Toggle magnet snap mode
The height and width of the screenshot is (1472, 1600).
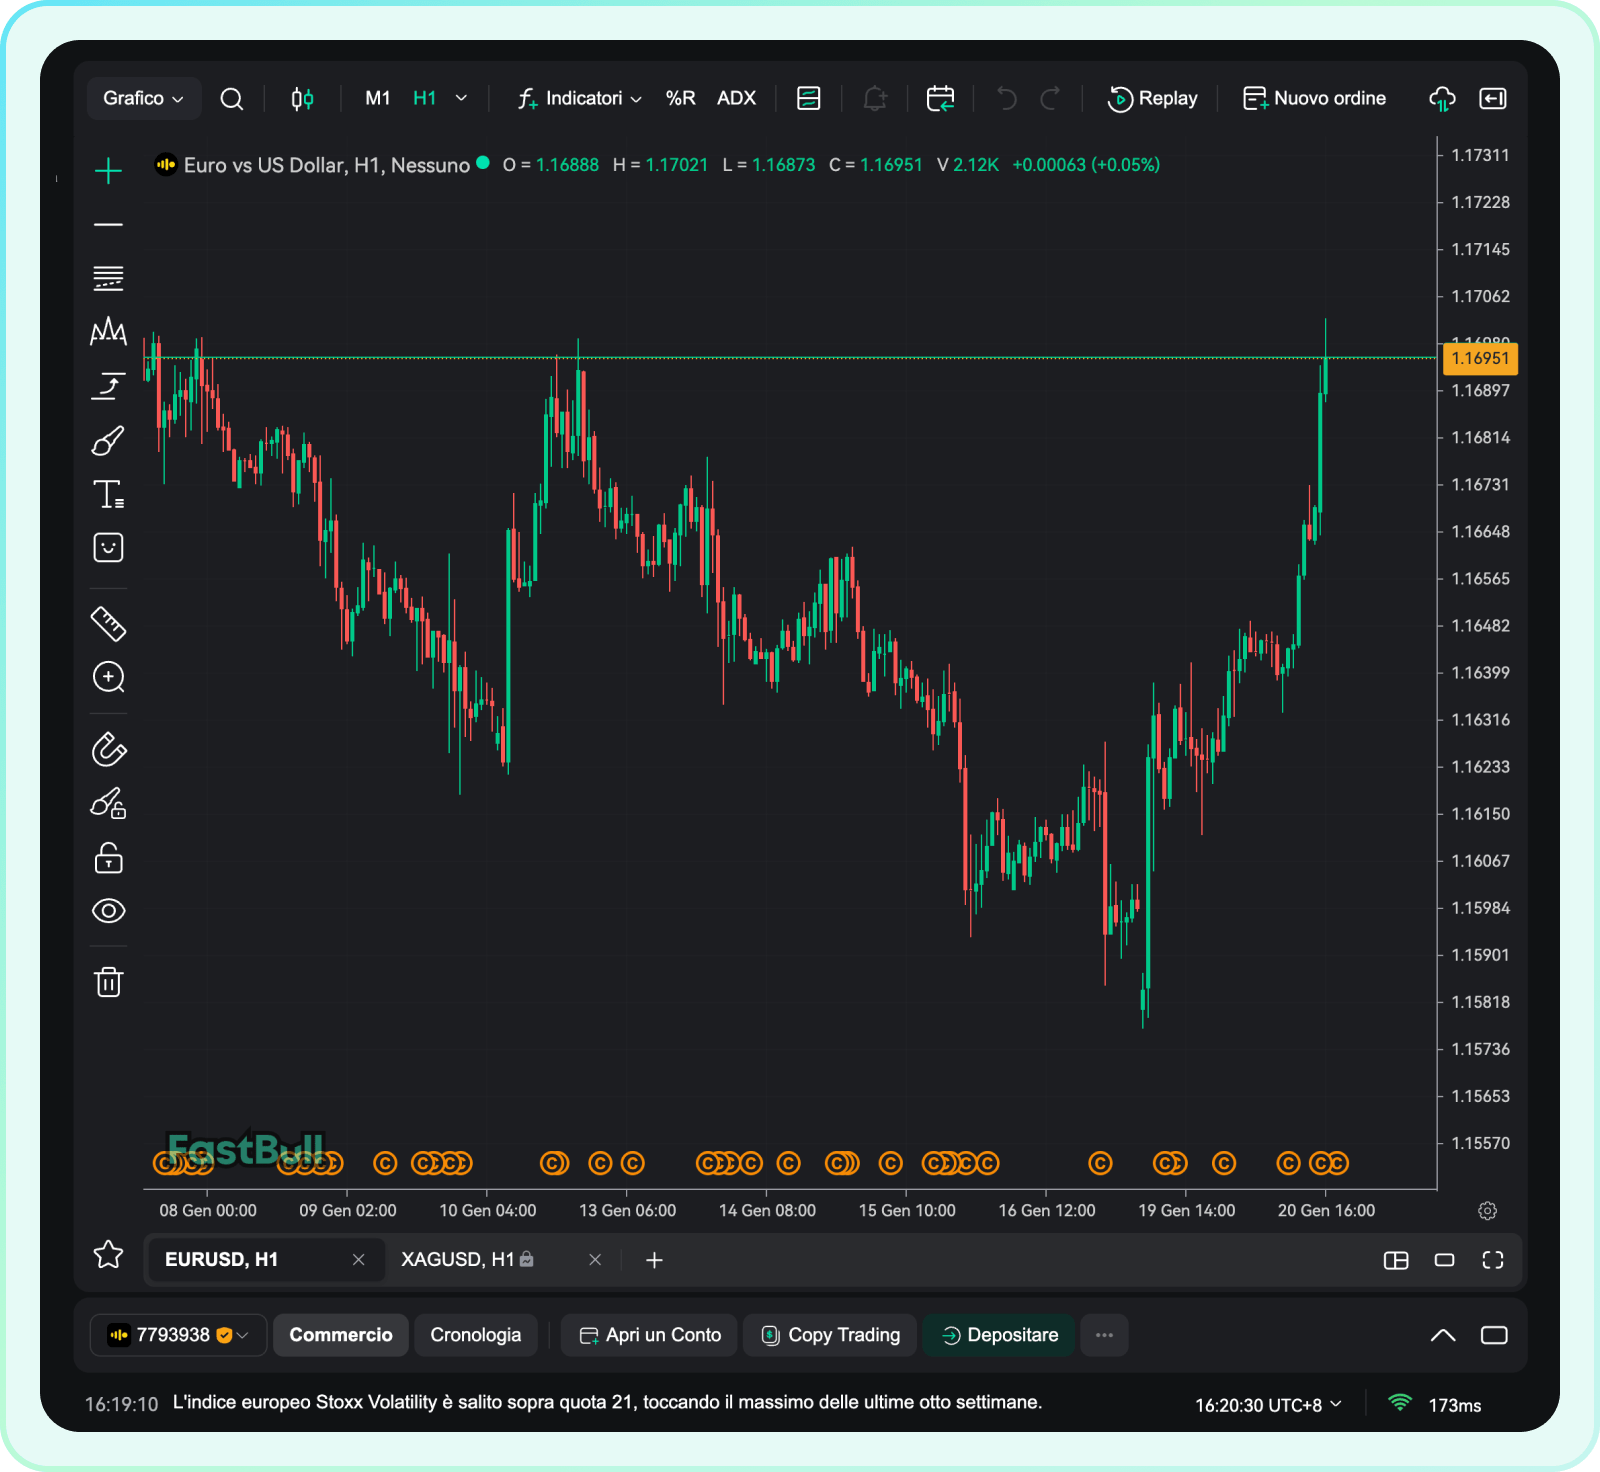(108, 750)
